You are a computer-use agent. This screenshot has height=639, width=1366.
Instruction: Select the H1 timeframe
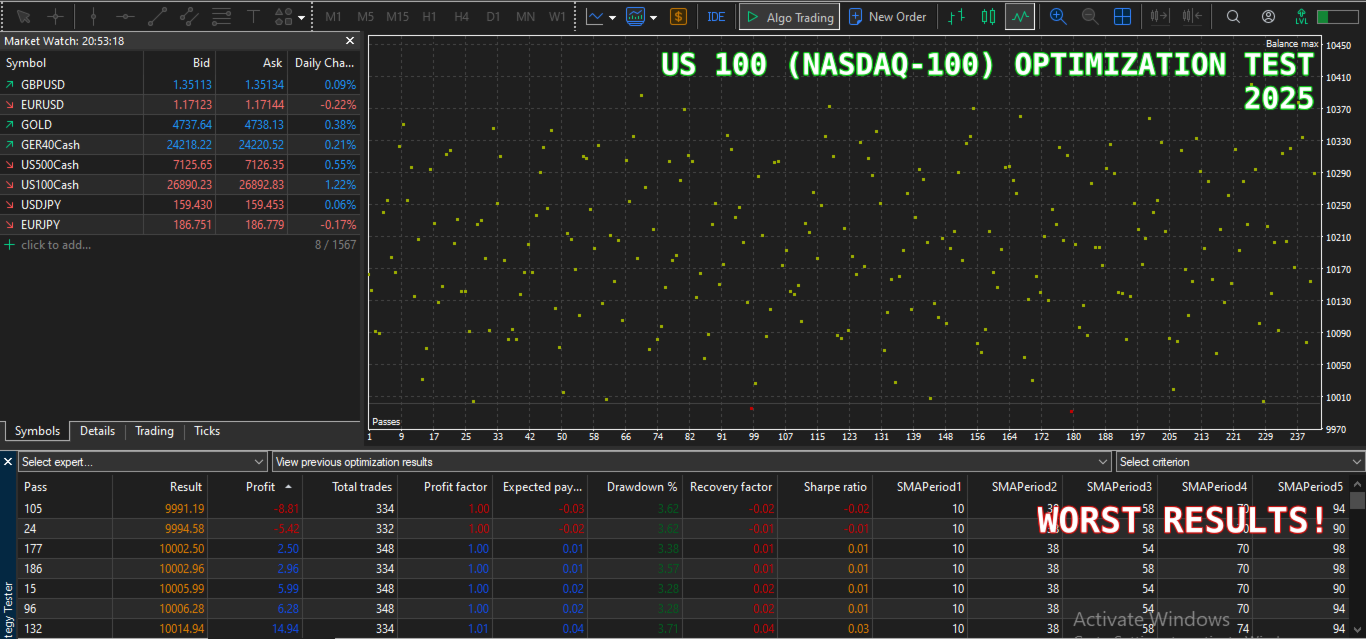[x=429, y=17]
